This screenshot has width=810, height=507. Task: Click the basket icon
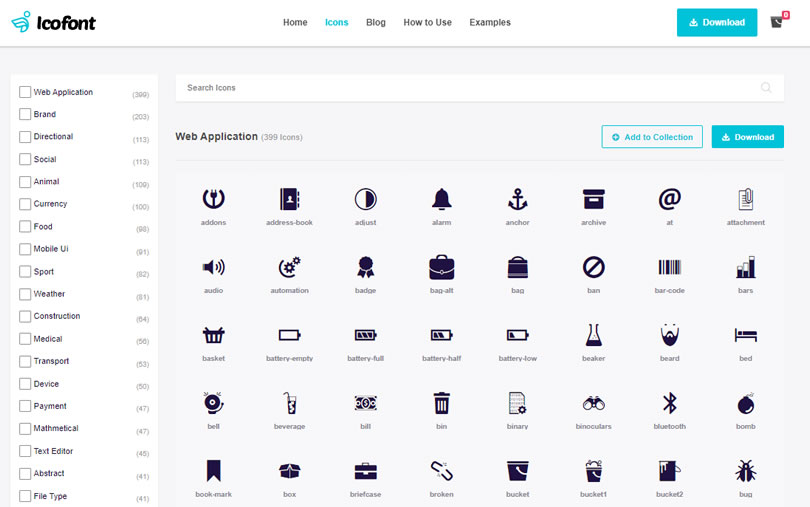(x=213, y=335)
